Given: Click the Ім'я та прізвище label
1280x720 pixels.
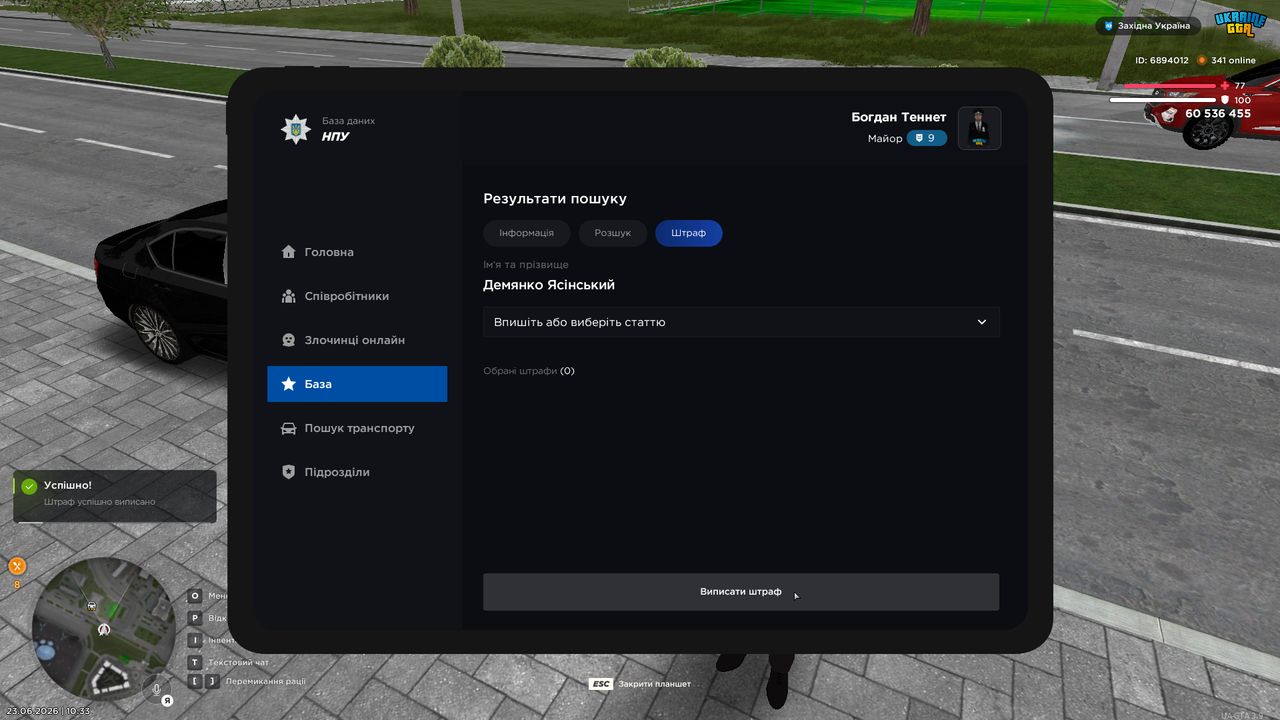Looking at the screenshot, I should [x=526, y=265].
